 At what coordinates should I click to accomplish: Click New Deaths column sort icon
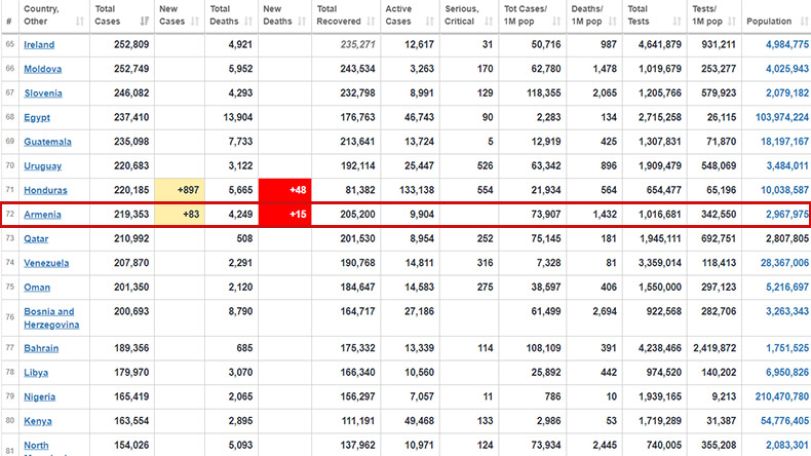click(x=302, y=21)
